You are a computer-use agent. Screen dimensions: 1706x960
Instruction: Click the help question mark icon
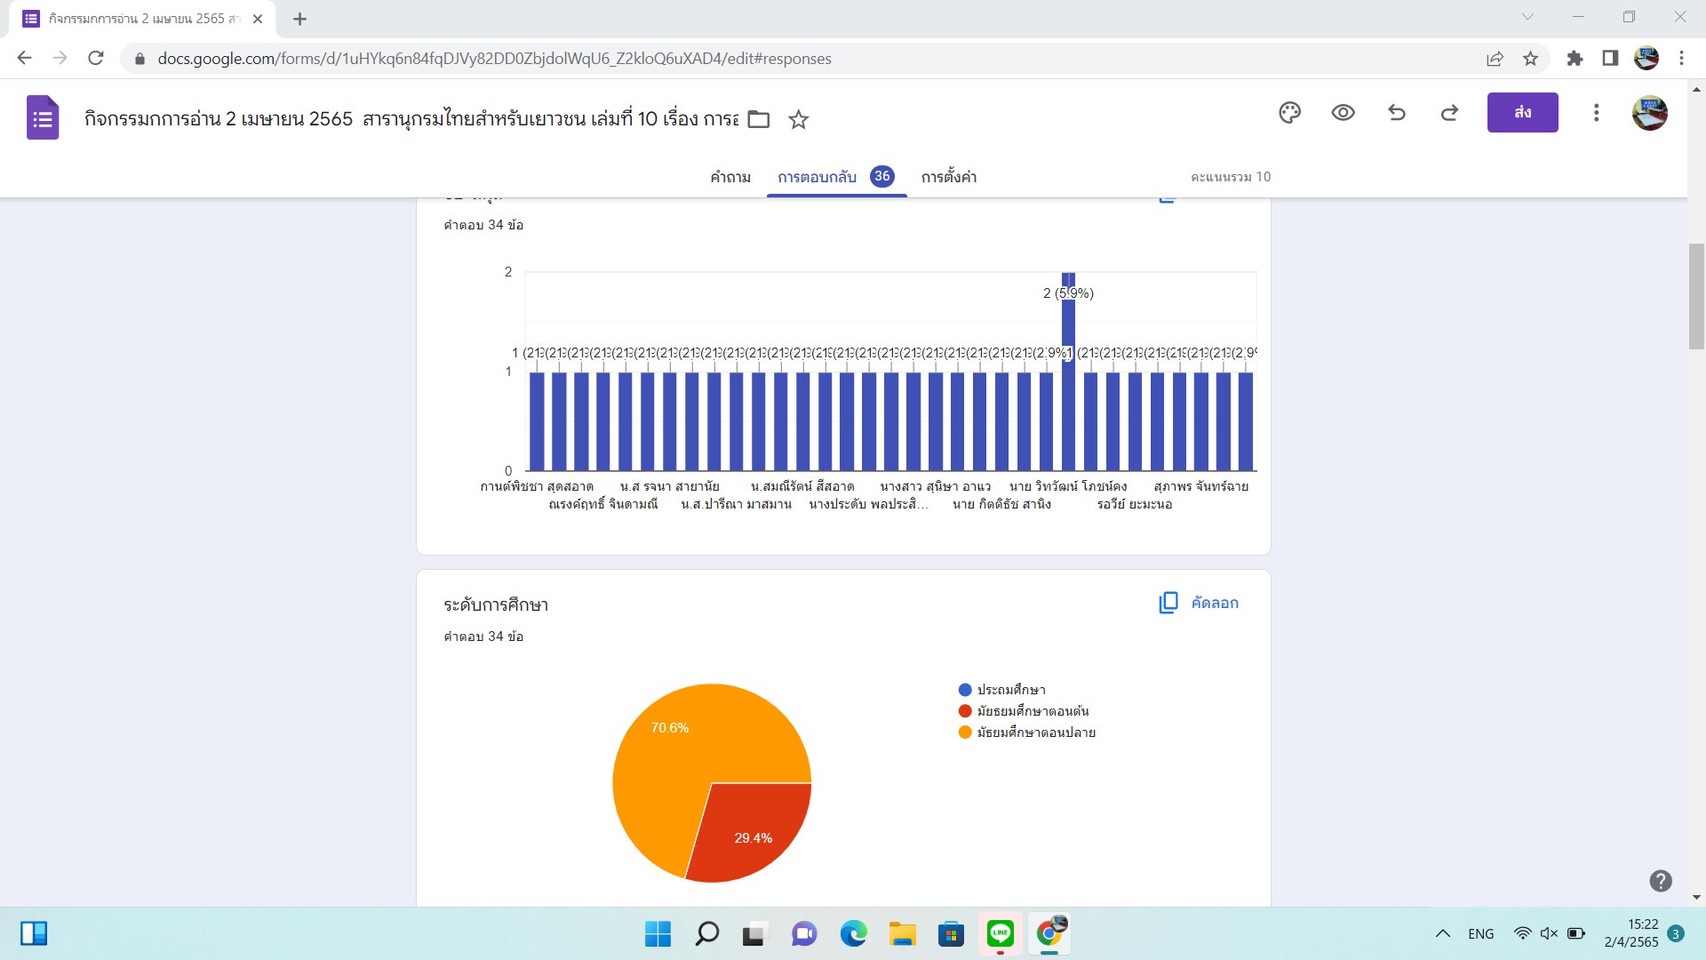tap(1660, 880)
